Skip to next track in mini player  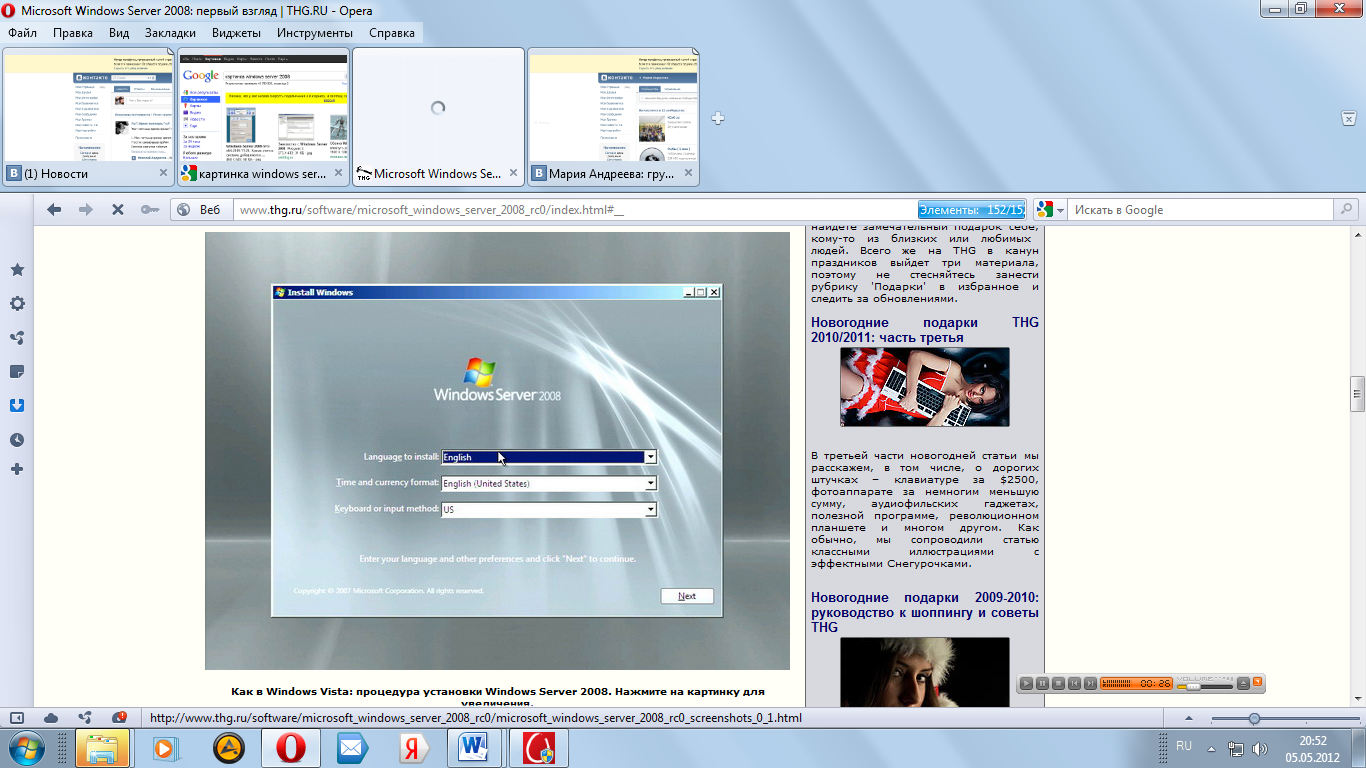(1090, 683)
